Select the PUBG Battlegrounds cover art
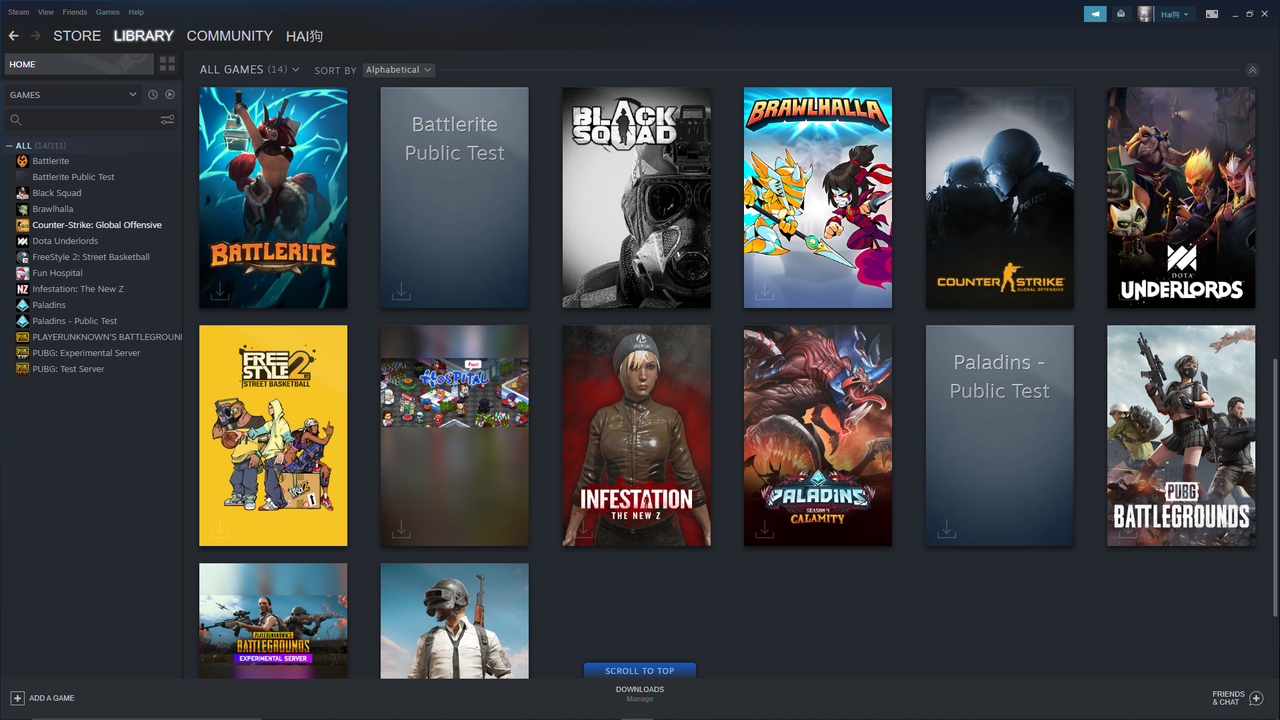 pyautogui.click(x=1181, y=436)
